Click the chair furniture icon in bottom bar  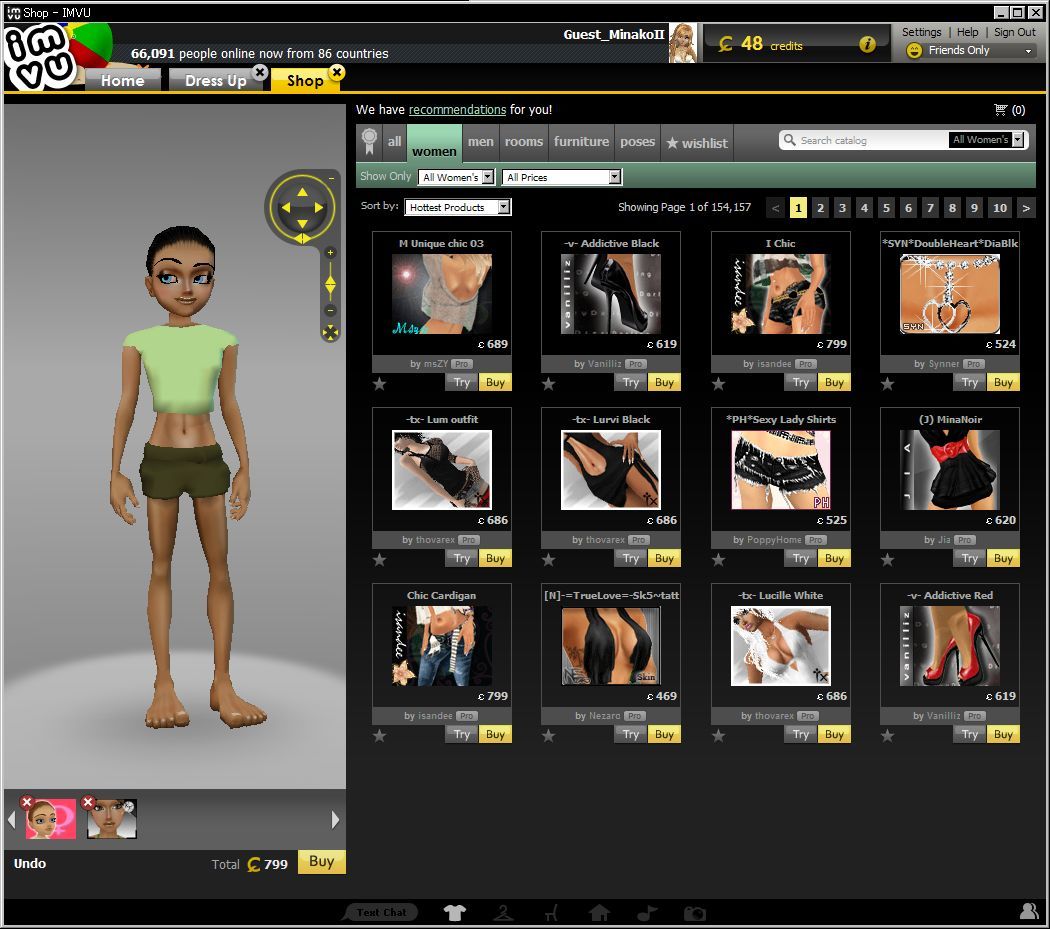(x=551, y=912)
